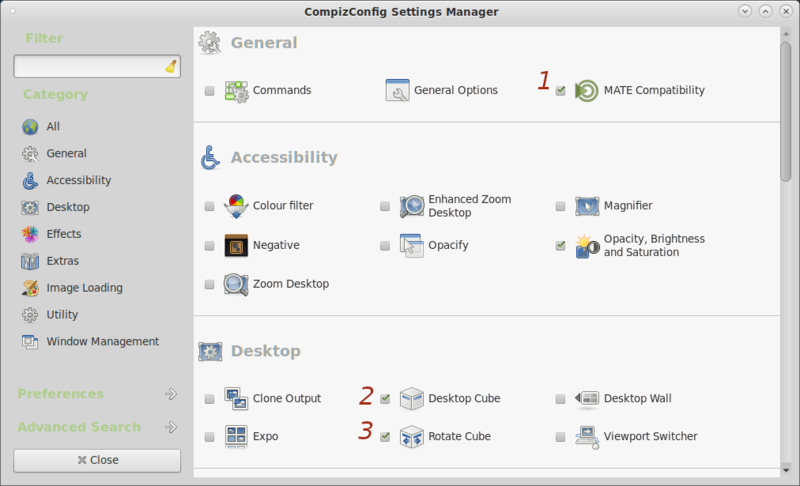800x486 pixels.
Task: Open the Expo plugin icon
Action: click(236, 437)
